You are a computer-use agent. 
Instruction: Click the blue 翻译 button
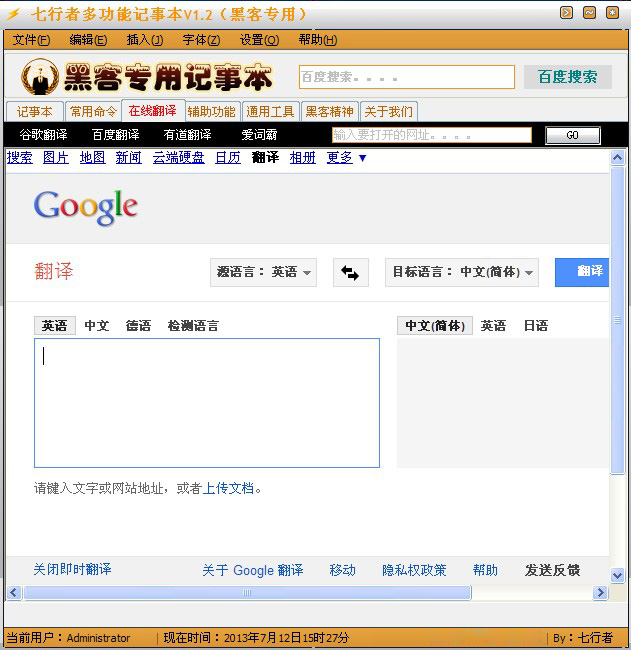tap(582, 272)
